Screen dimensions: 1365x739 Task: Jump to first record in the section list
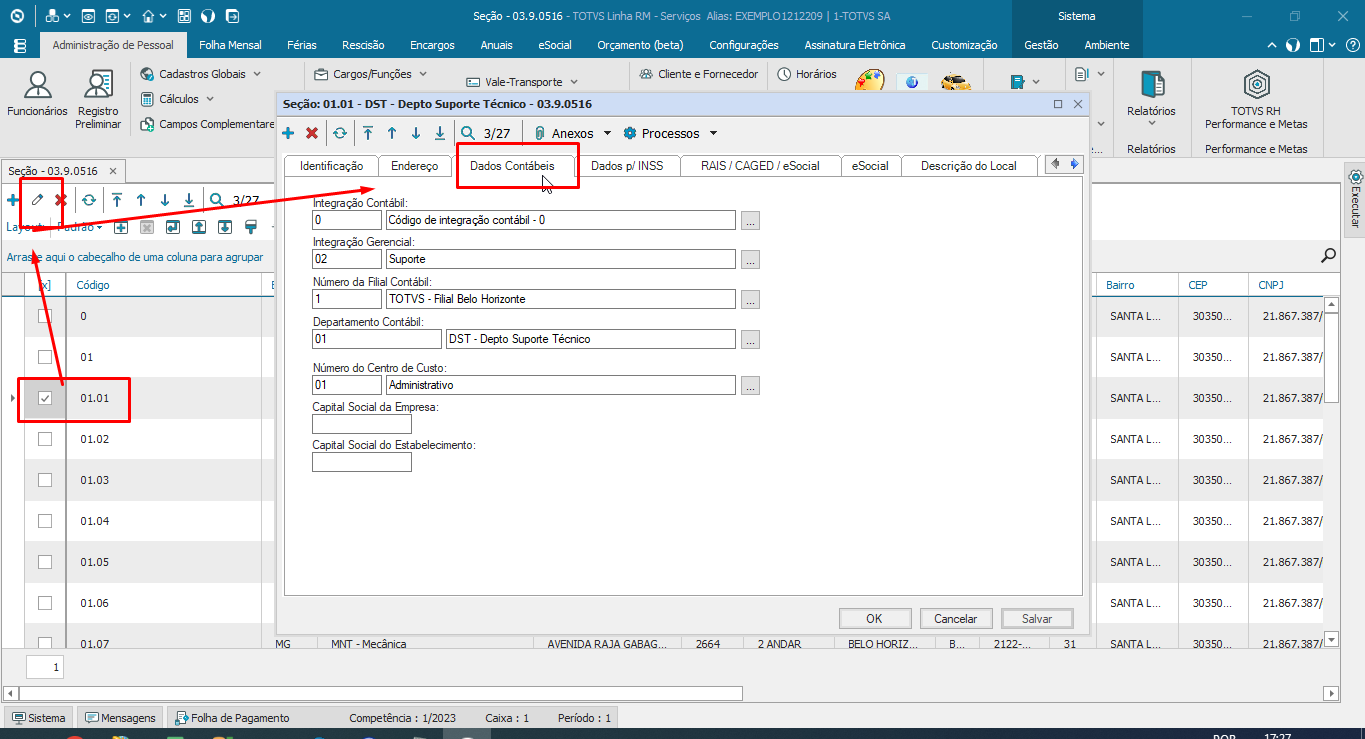click(117, 200)
